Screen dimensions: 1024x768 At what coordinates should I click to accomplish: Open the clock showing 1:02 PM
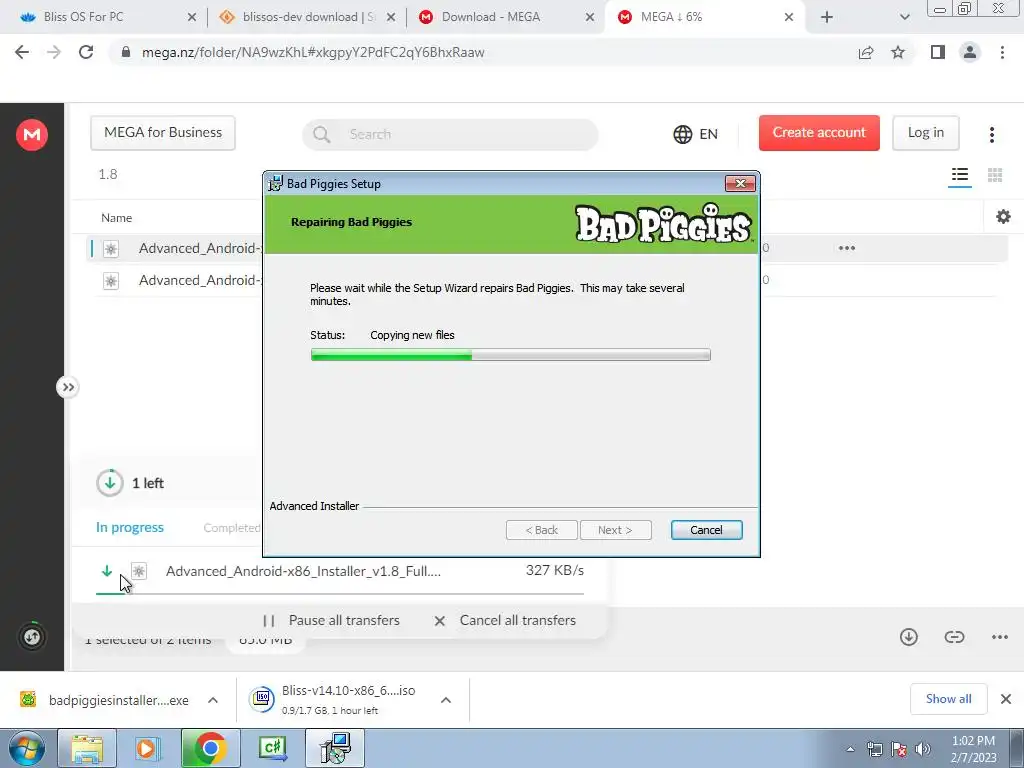point(974,749)
